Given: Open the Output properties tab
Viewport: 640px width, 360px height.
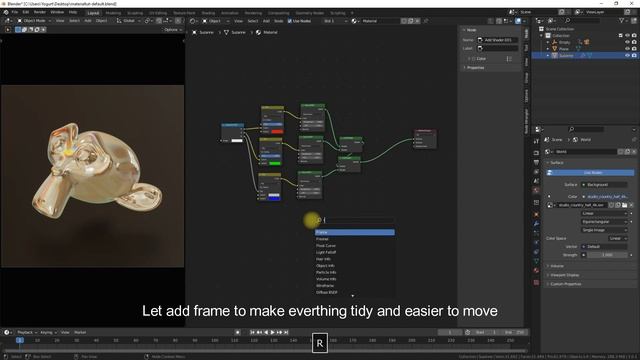Looking at the screenshot, I should click(x=536, y=162).
